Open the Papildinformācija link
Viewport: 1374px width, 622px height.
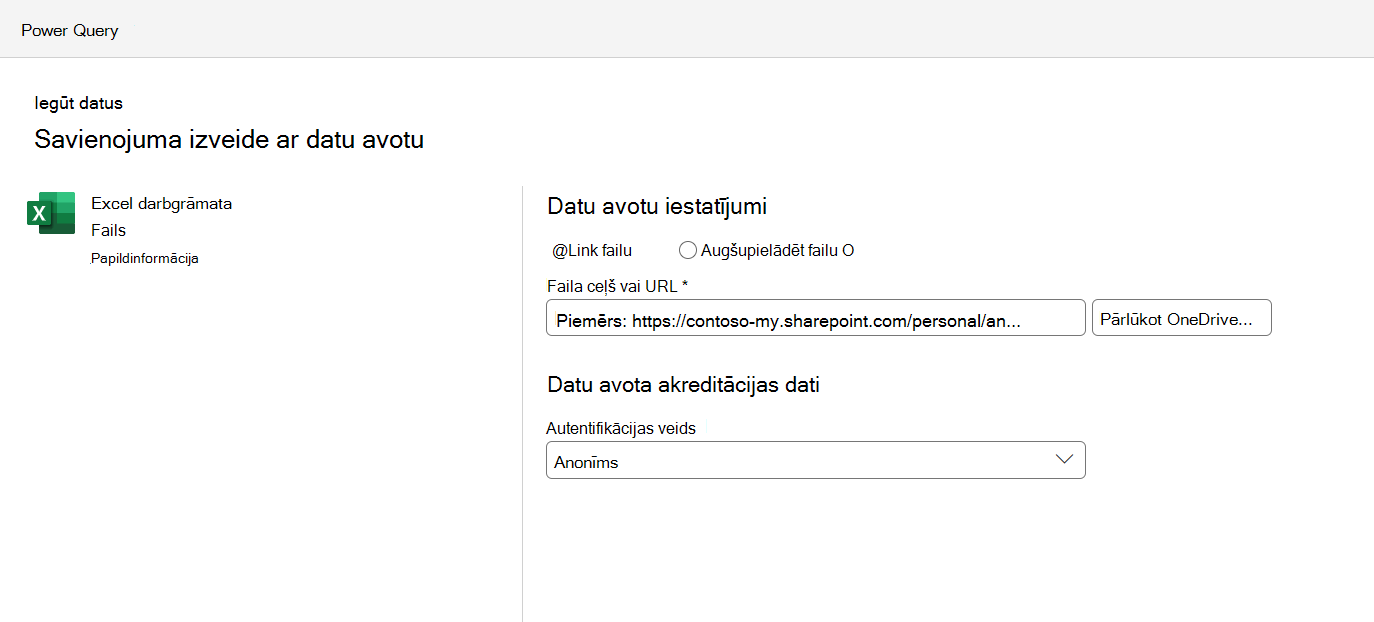[145, 258]
